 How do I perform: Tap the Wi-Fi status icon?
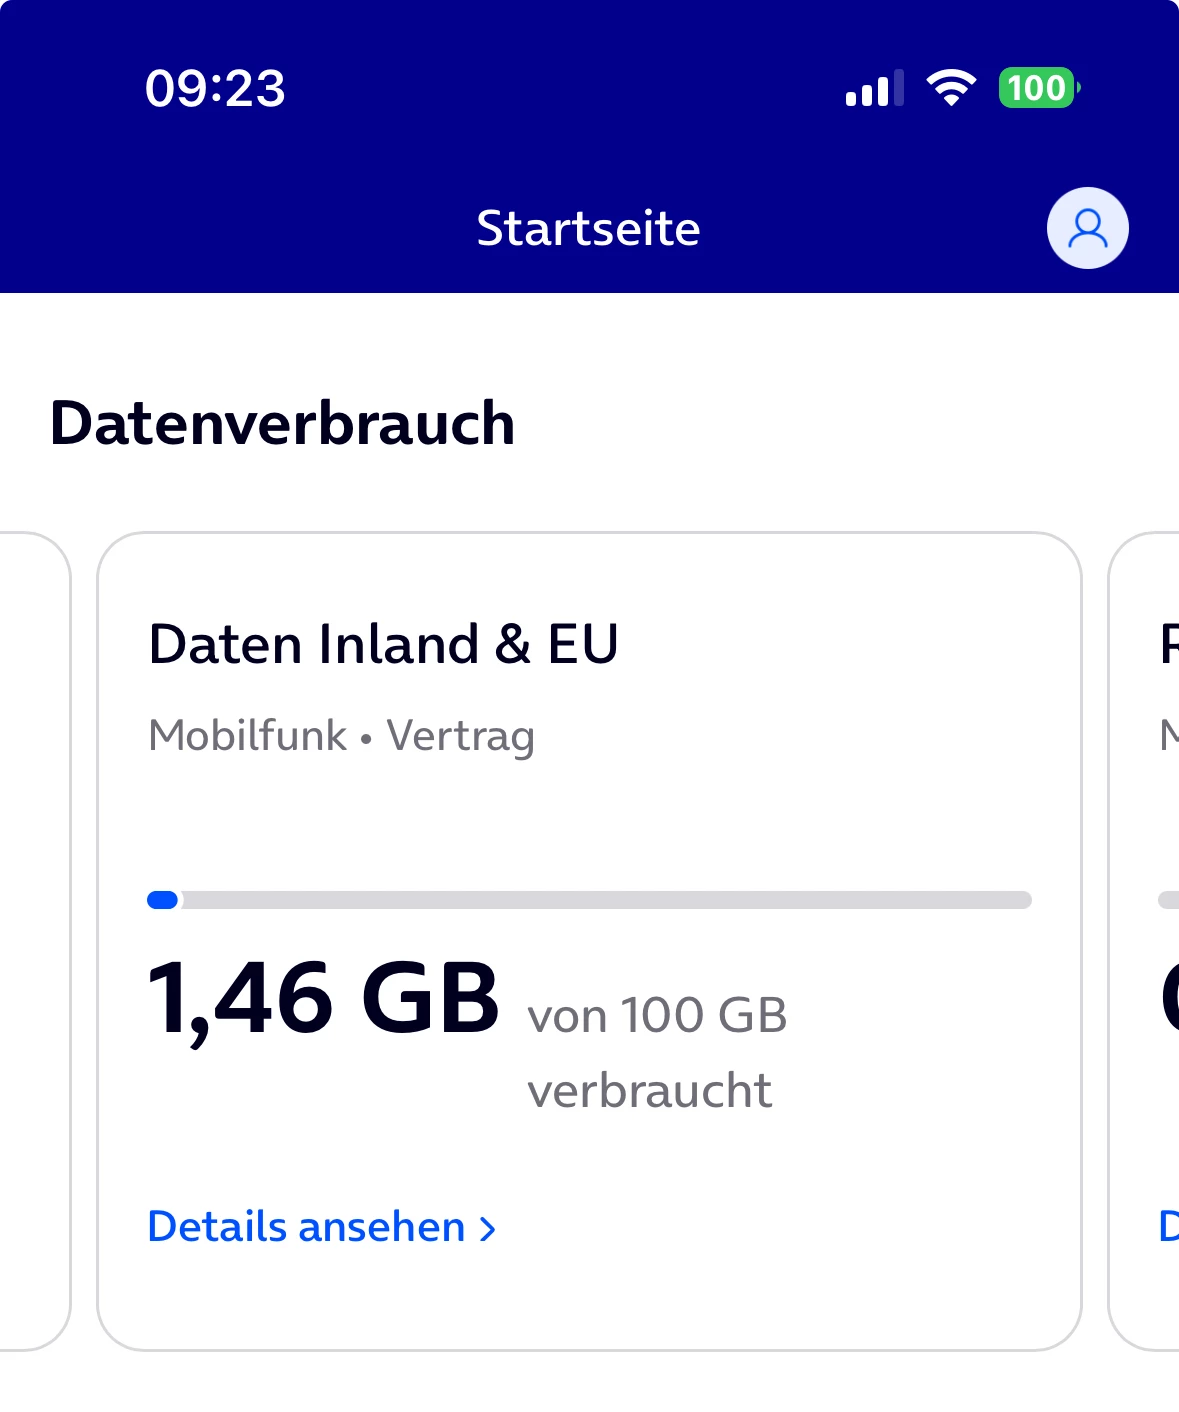(951, 88)
